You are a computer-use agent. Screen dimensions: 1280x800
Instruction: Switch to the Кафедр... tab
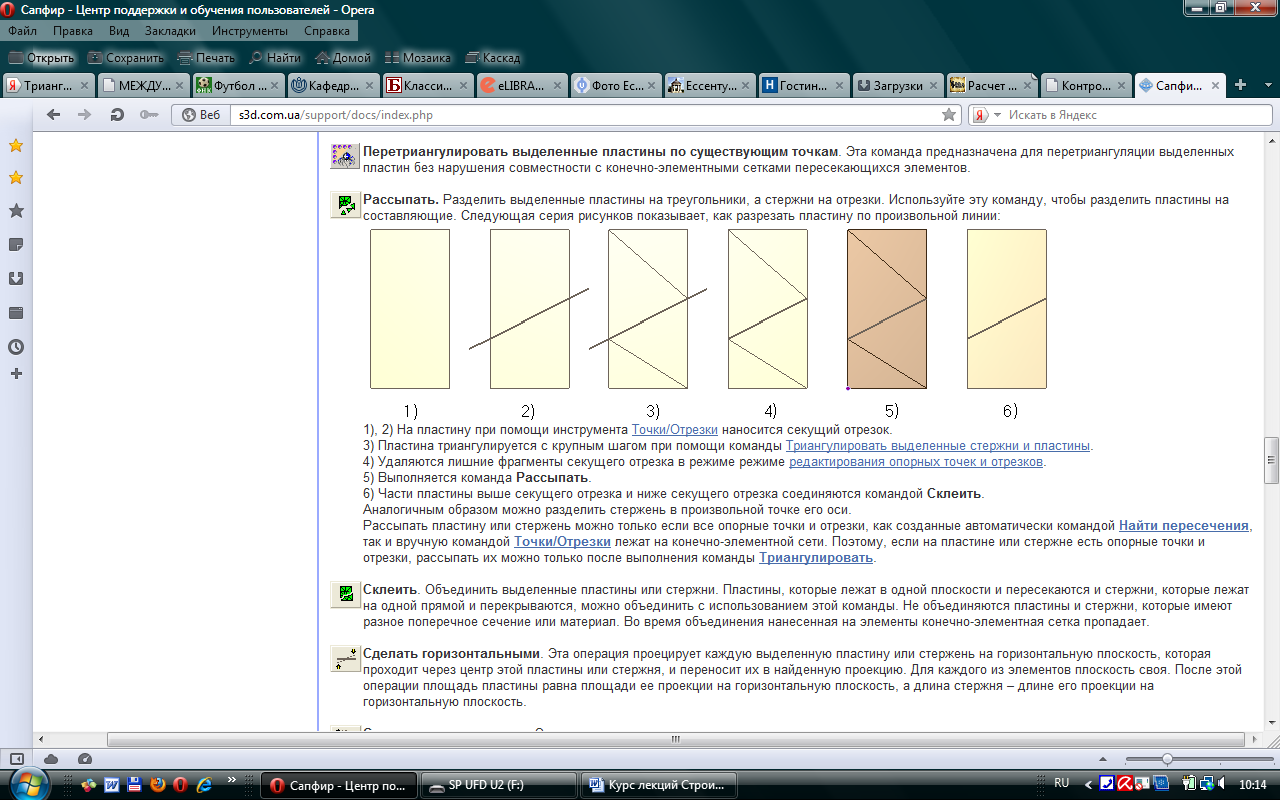pos(333,85)
